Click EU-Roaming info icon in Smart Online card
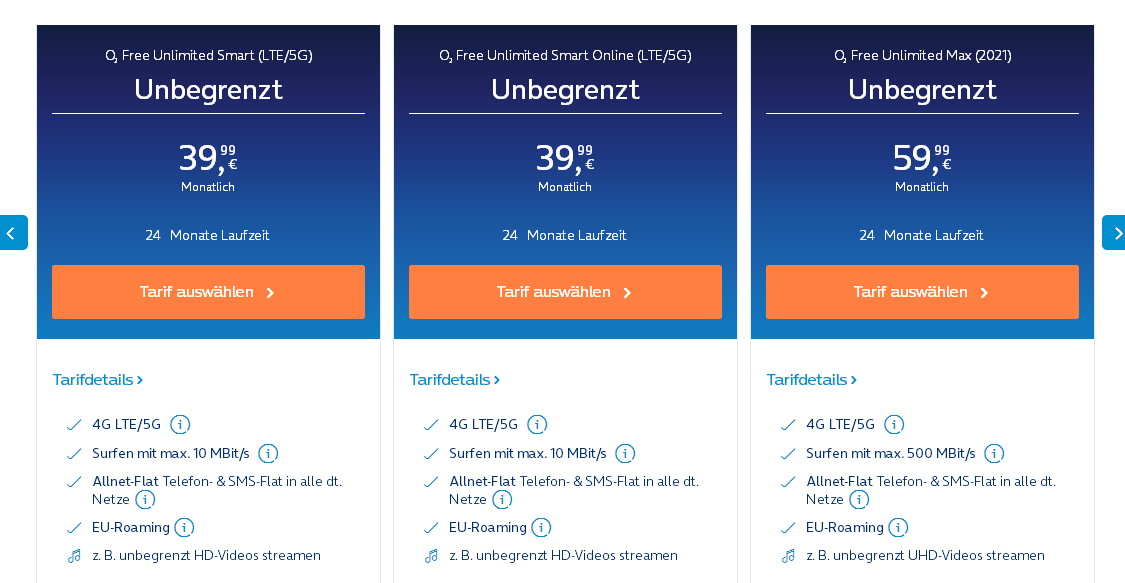Screen dimensions: 1125x583 [541, 528]
